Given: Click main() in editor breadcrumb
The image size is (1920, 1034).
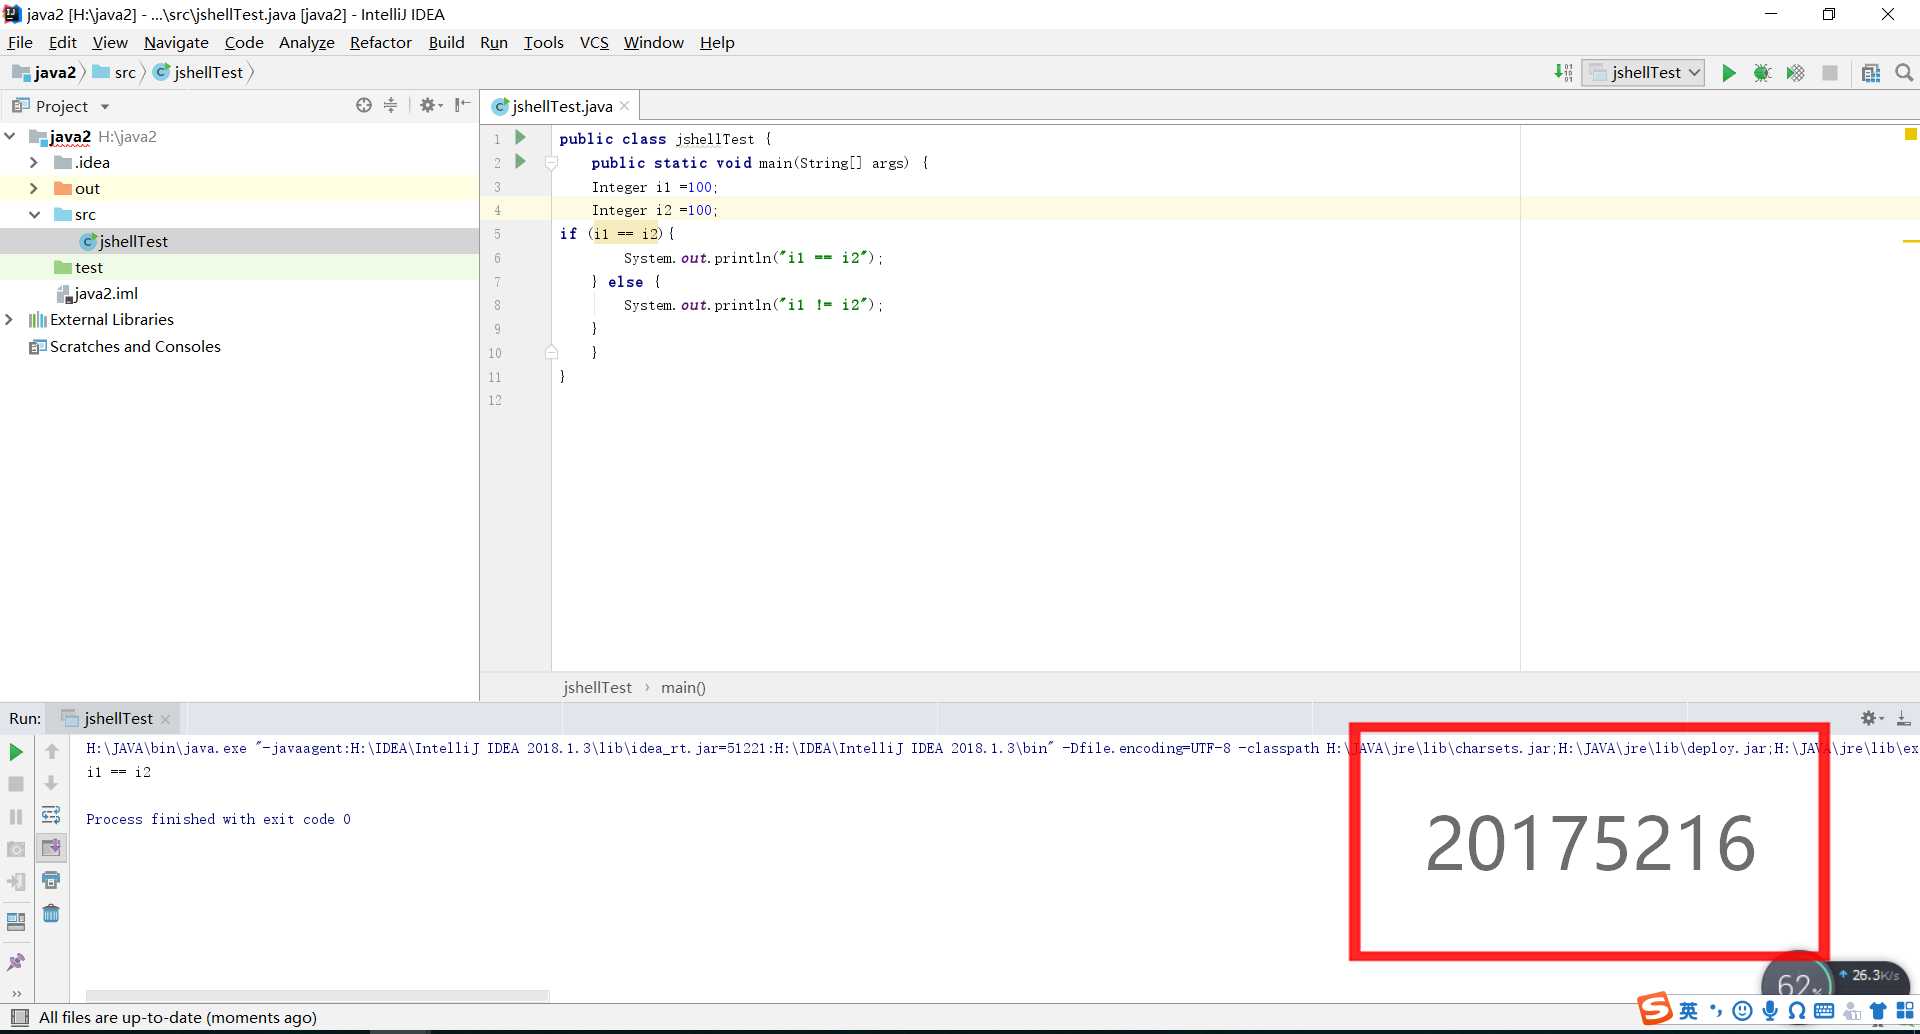Looking at the screenshot, I should pos(683,687).
